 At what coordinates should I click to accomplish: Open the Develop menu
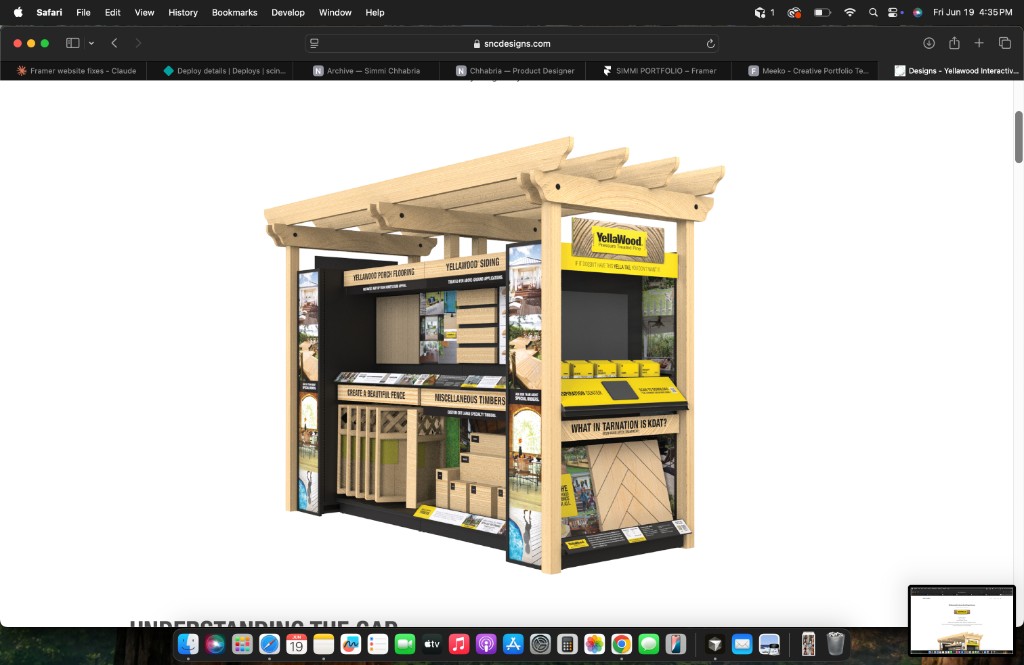288,12
